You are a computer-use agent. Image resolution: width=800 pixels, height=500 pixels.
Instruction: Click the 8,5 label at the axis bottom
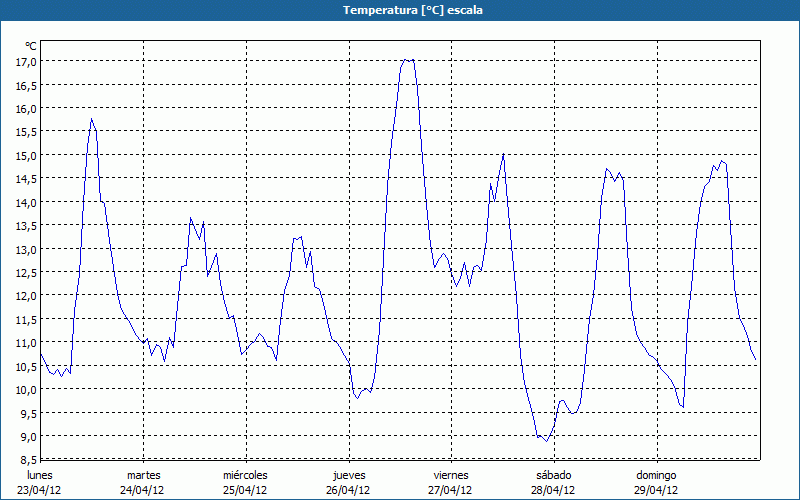[x=26, y=460]
